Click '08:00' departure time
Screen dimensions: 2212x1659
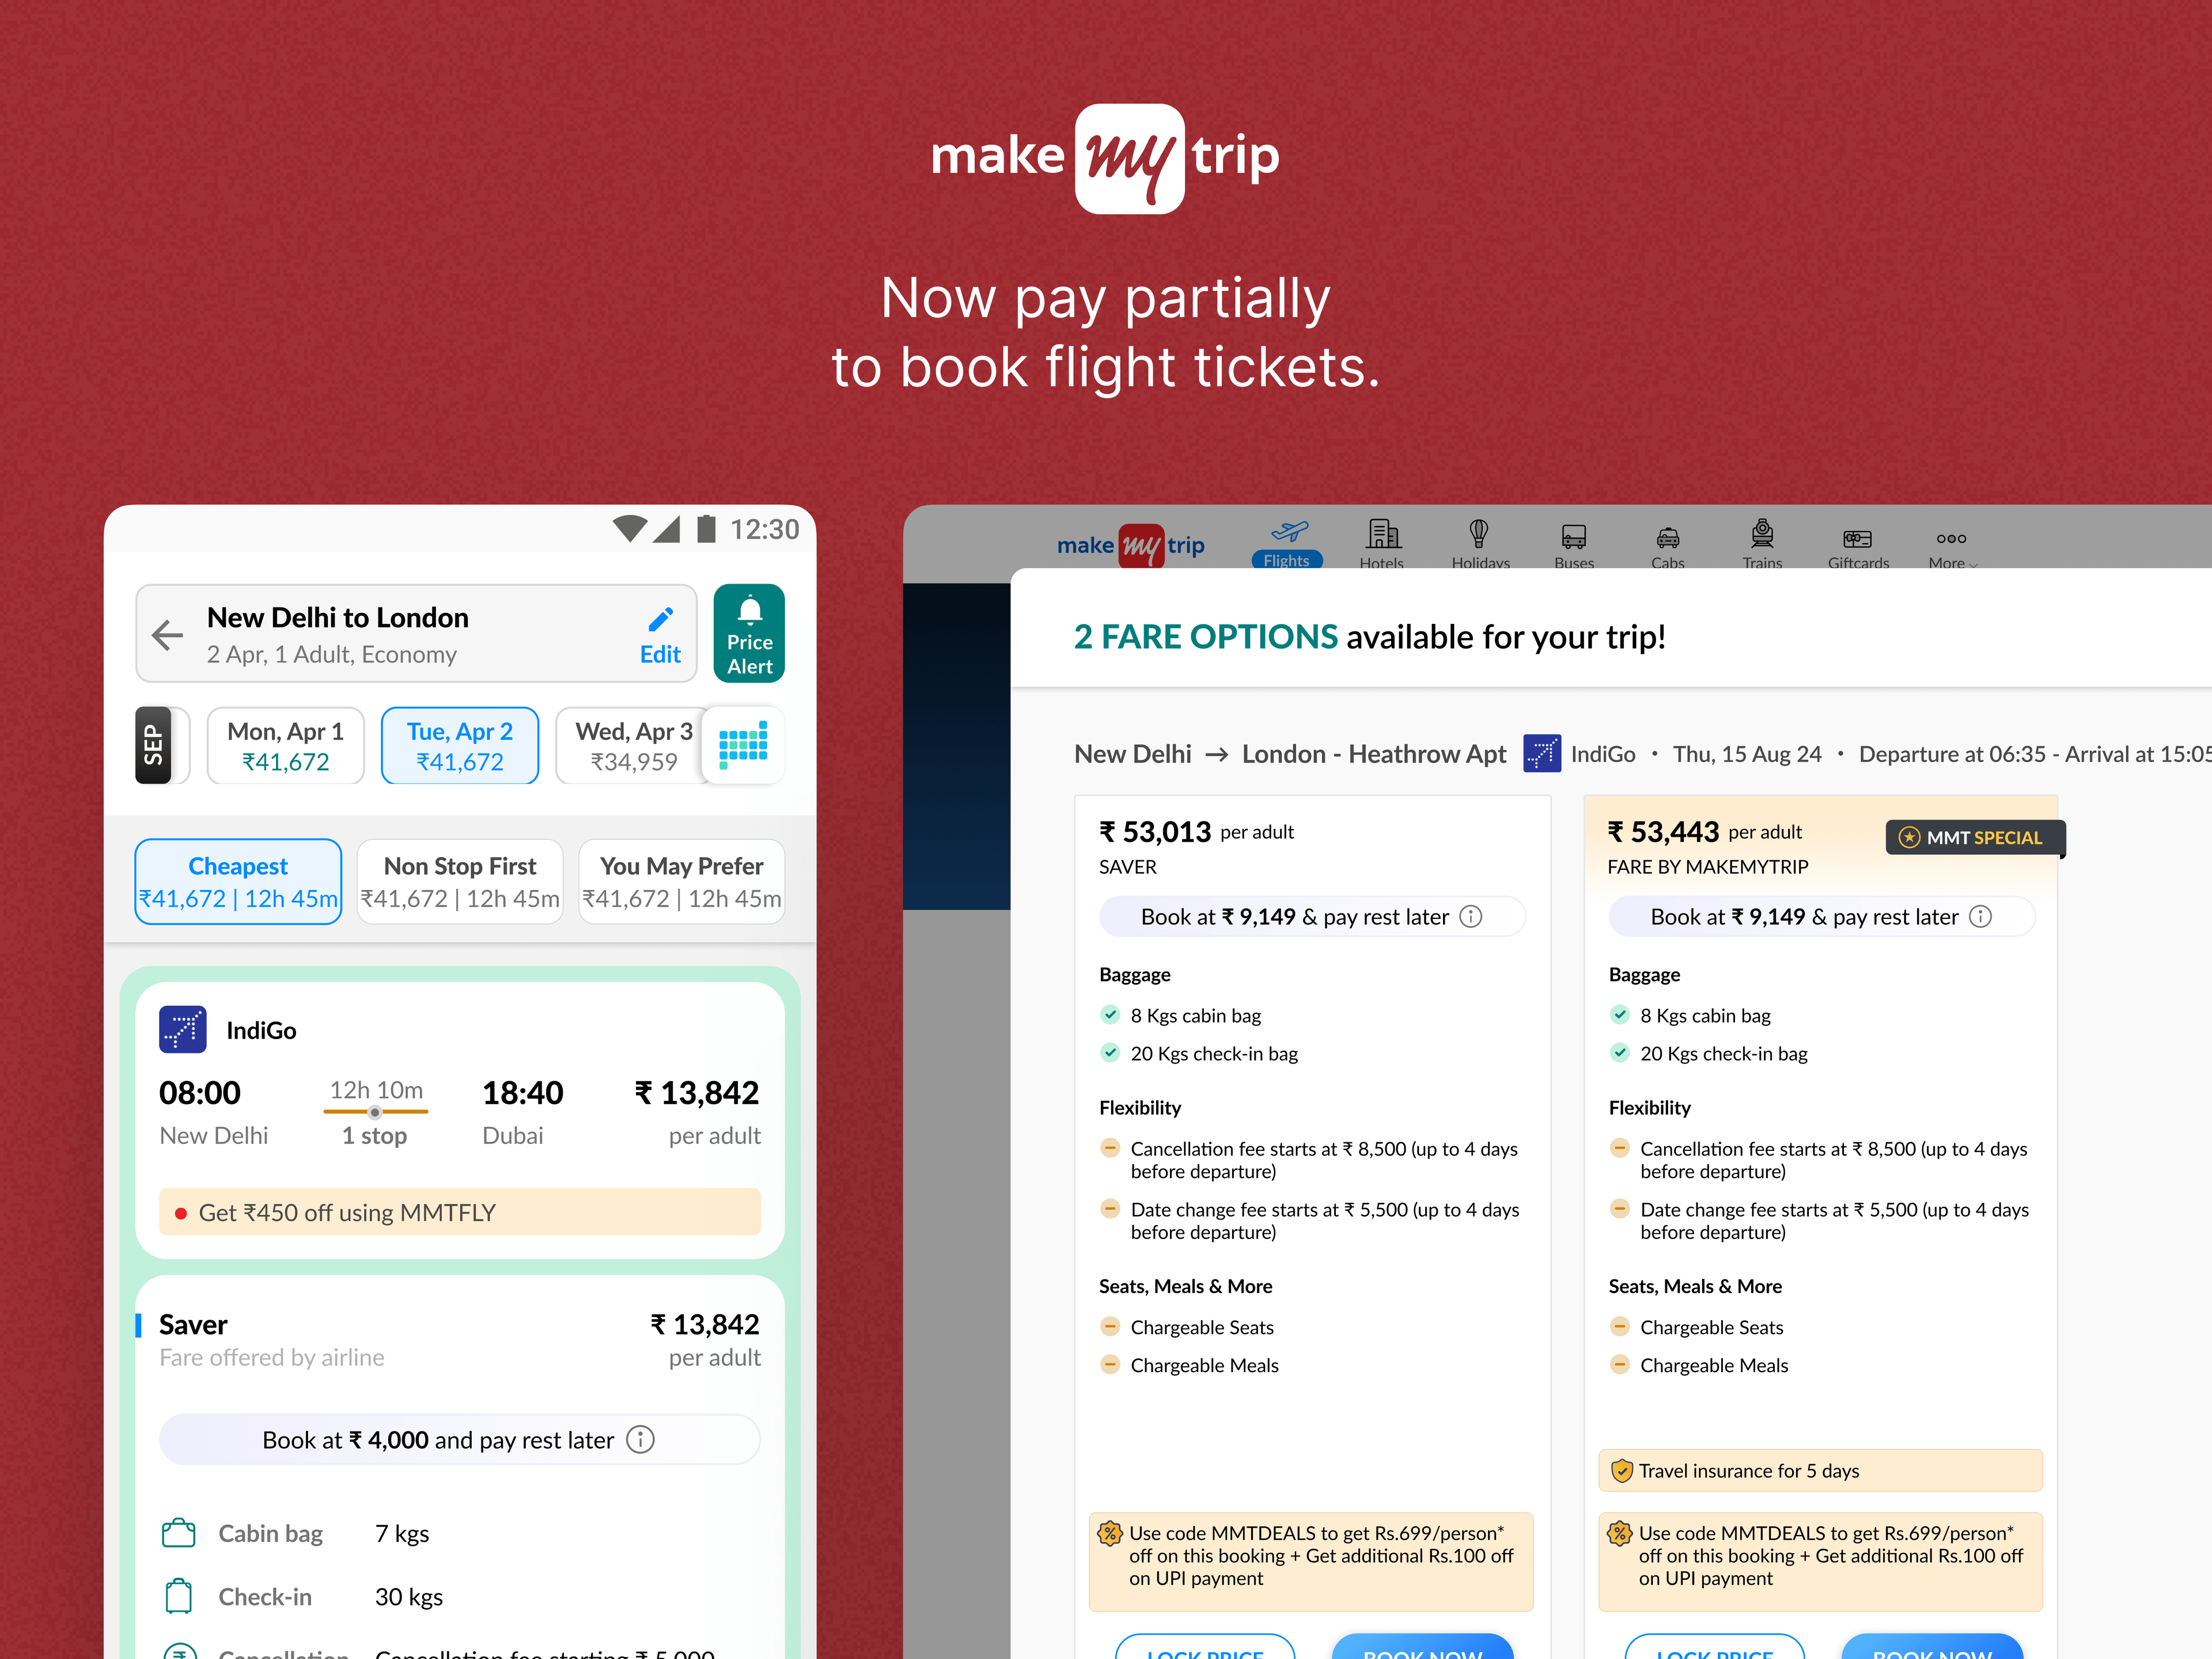coord(200,1093)
